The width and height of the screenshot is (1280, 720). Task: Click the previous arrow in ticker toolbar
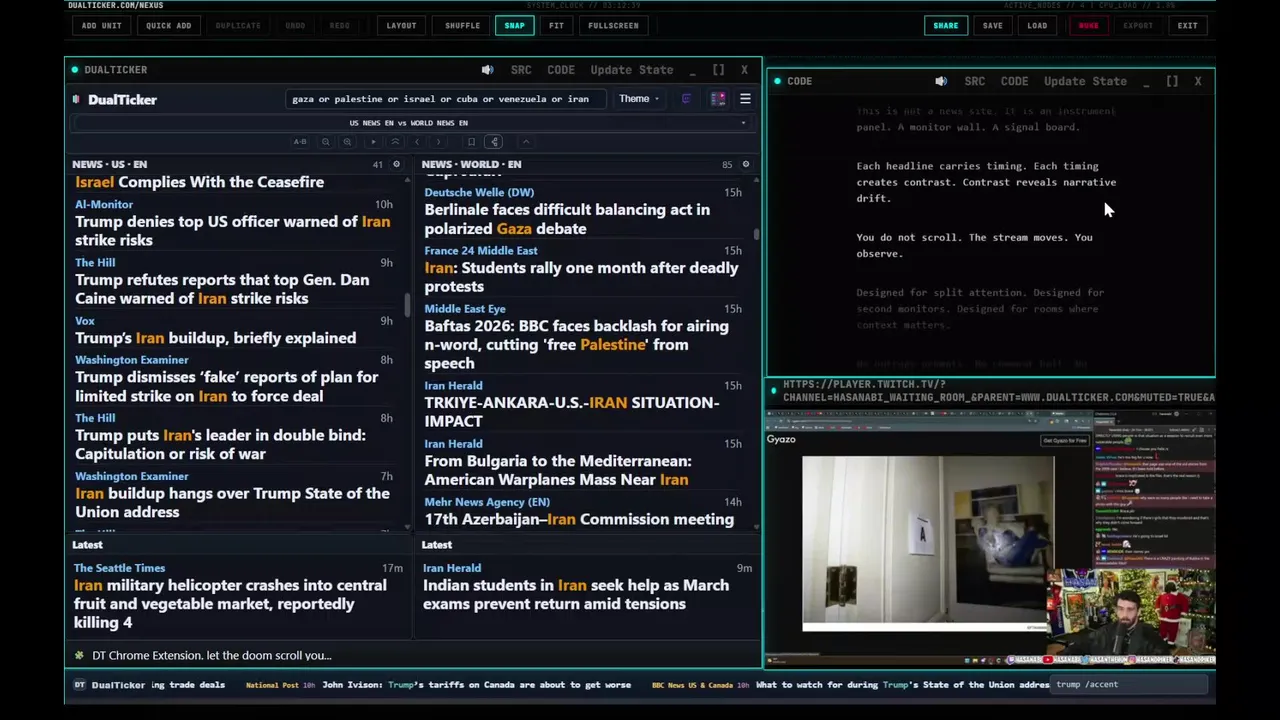pyautogui.click(x=417, y=142)
